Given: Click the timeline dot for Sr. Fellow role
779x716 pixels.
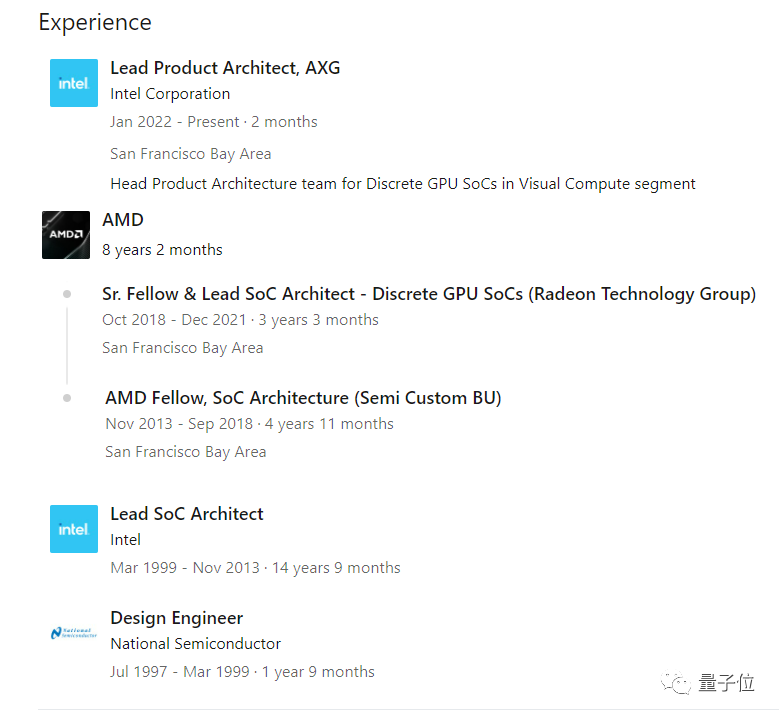Looking at the screenshot, I should pyautogui.click(x=67, y=294).
